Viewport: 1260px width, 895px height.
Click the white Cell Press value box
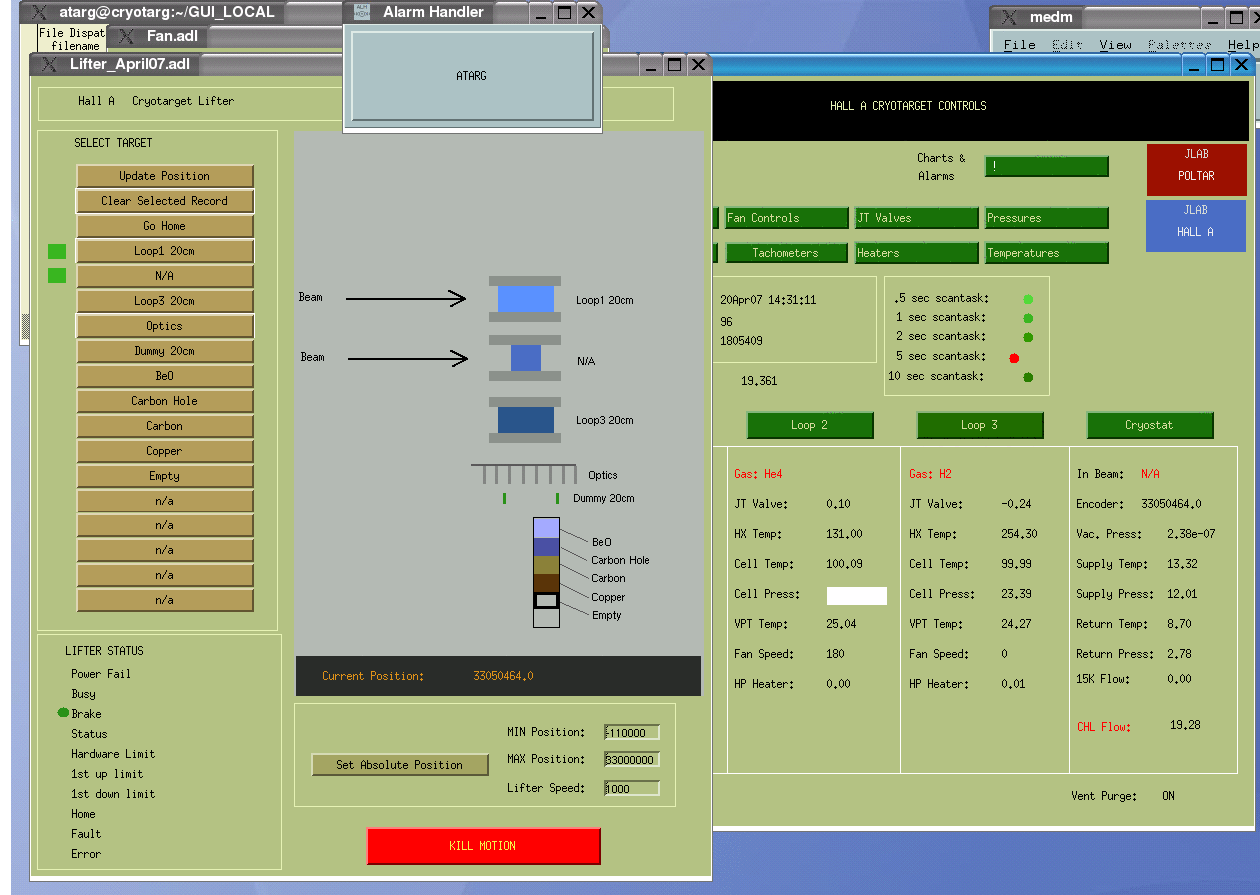pyautogui.click(x=857, y=596)
